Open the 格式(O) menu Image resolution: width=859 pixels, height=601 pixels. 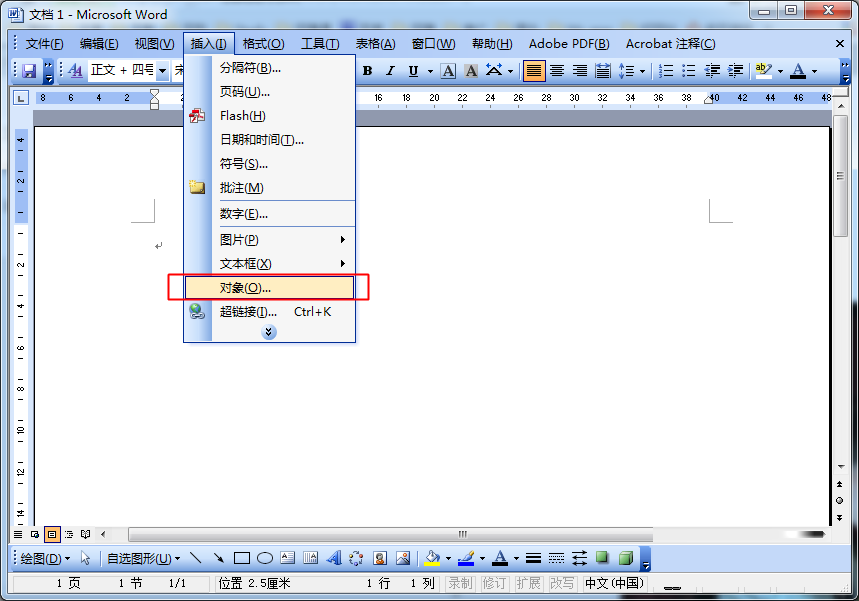pos(264,44)
